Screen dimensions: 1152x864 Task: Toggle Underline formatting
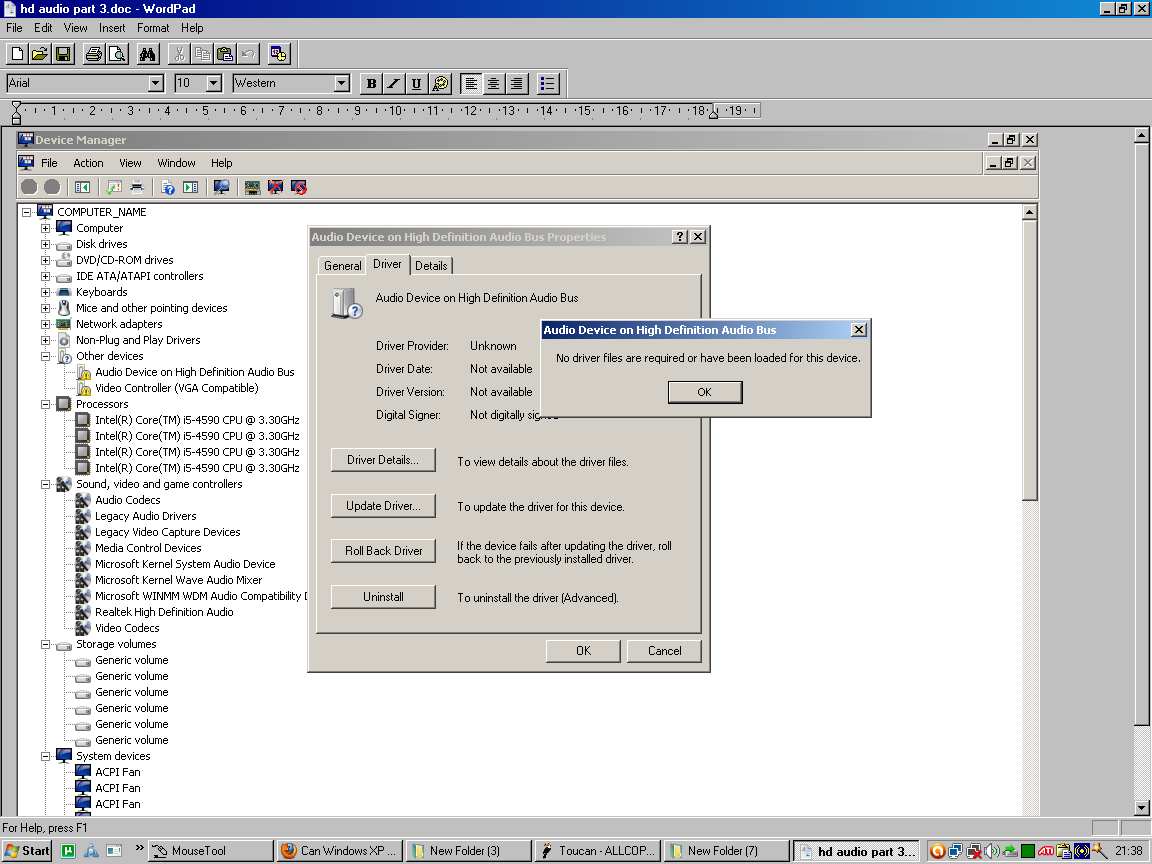pyautogui.click(x=417, y=83)
